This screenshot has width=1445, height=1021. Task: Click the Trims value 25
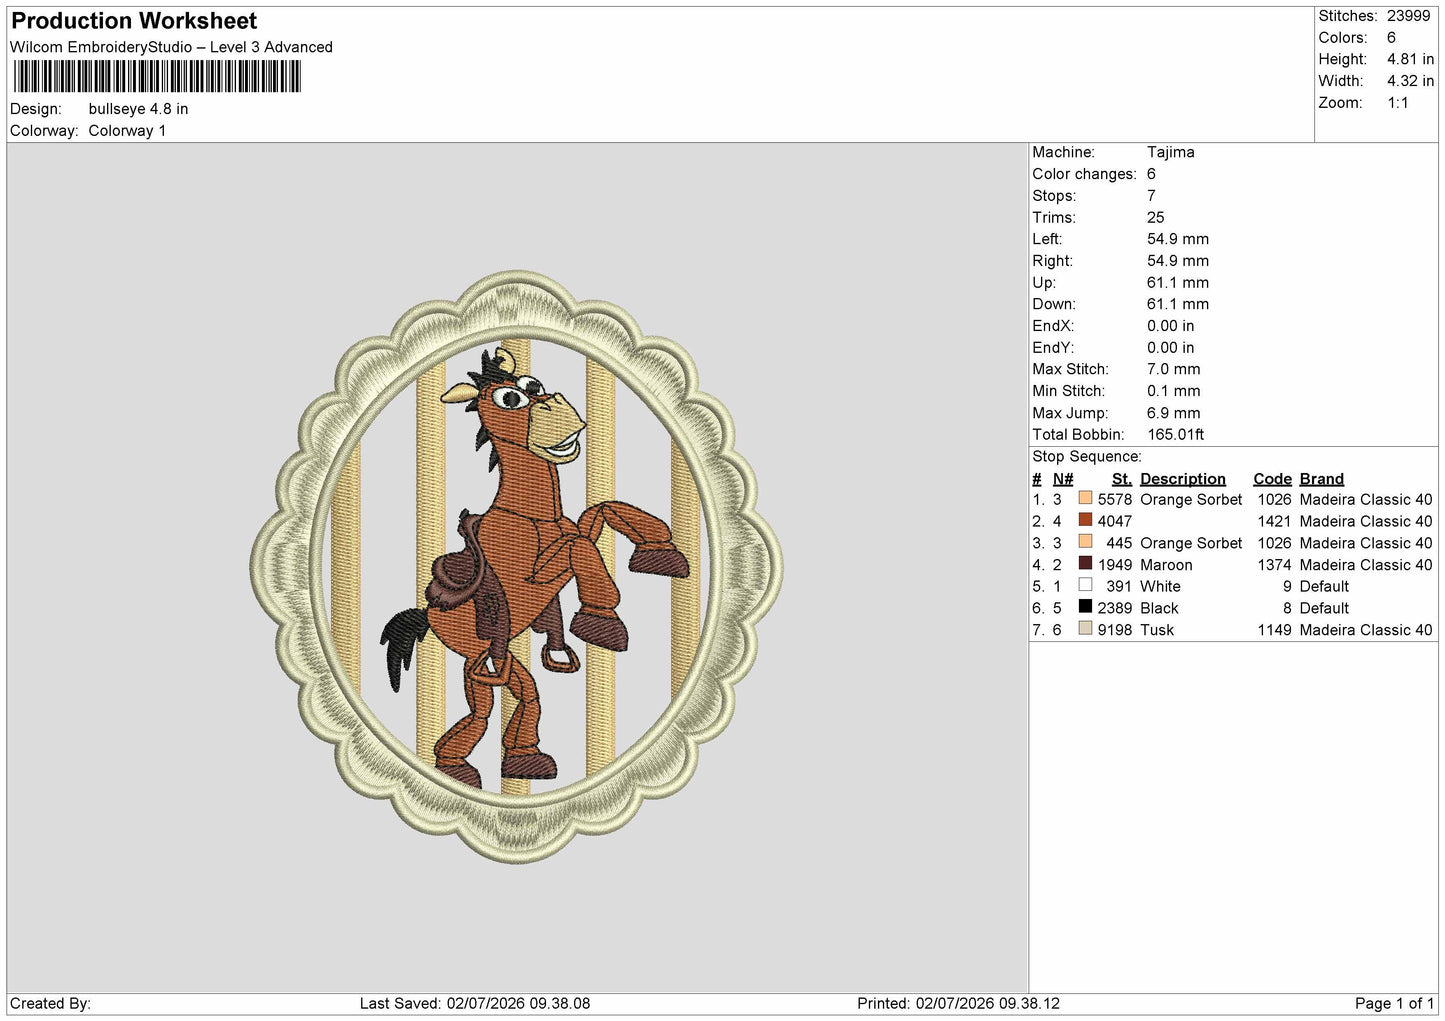point(1156,217)
